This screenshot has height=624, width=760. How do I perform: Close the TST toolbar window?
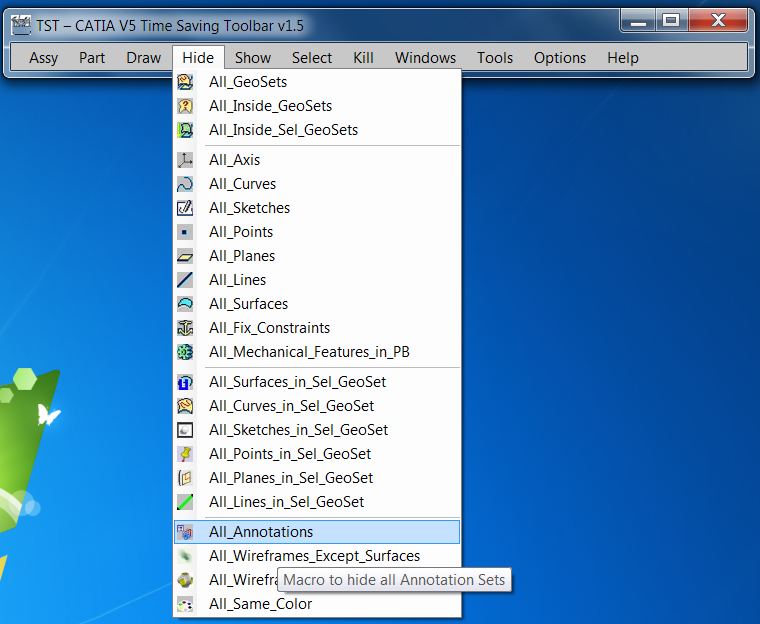pos(718,21)
